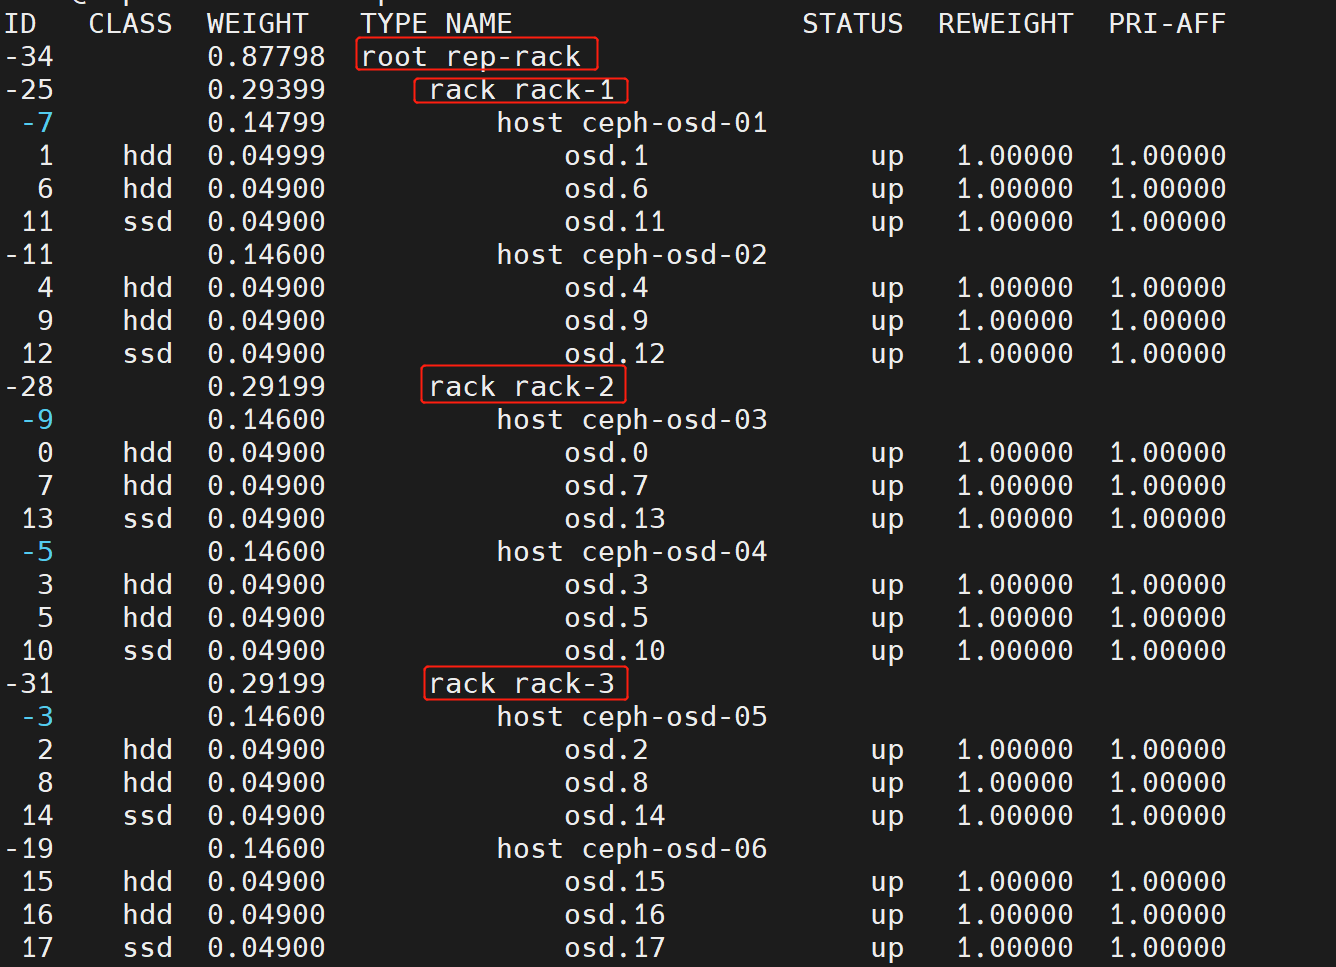
Task: Click the ID column header
Action: 20,24
